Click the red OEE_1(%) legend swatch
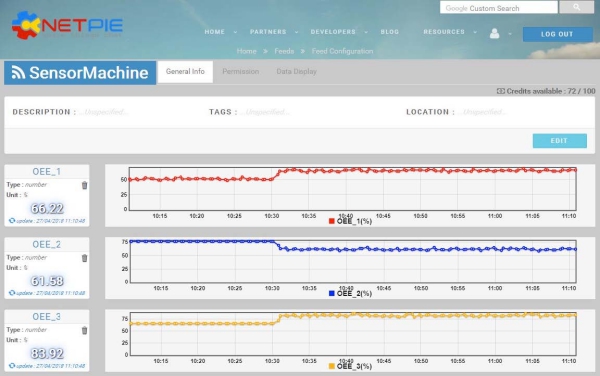 [332, 221]
